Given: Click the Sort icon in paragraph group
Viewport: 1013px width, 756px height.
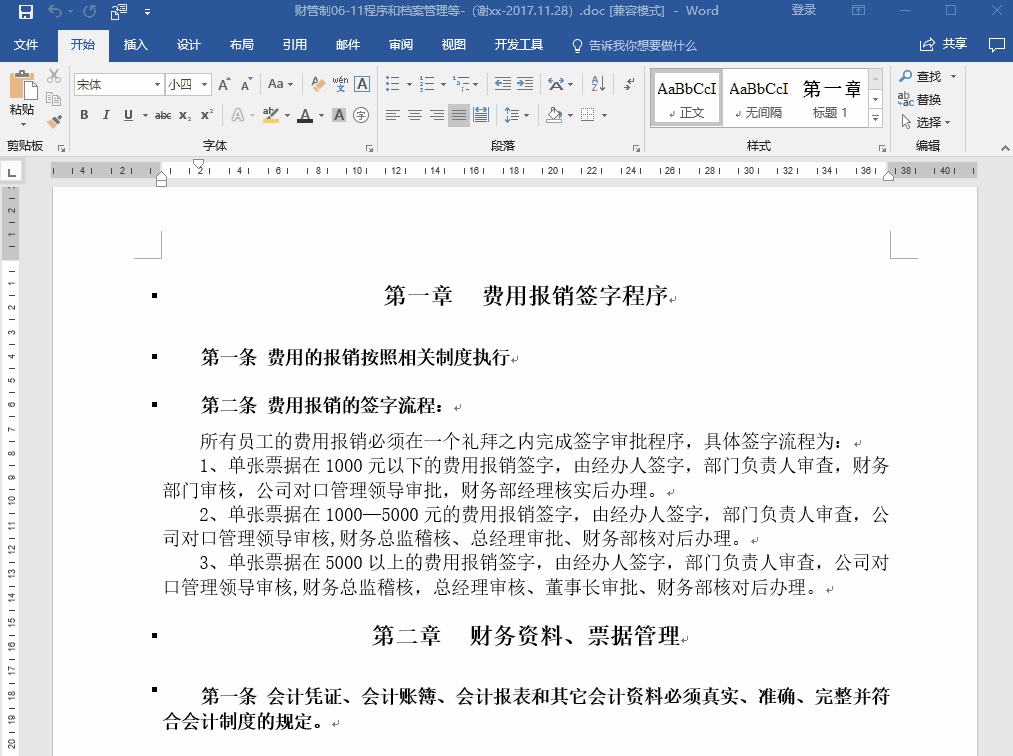Looking at the screenshot, I should pos(598,83).
